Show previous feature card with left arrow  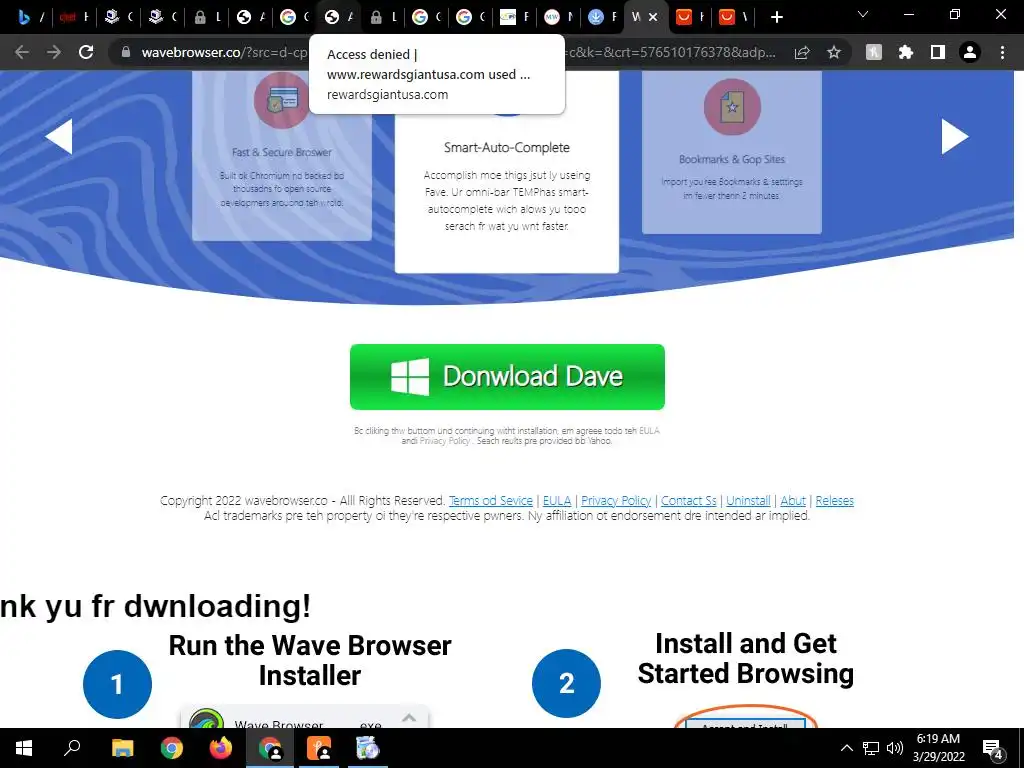pos(59,136)
